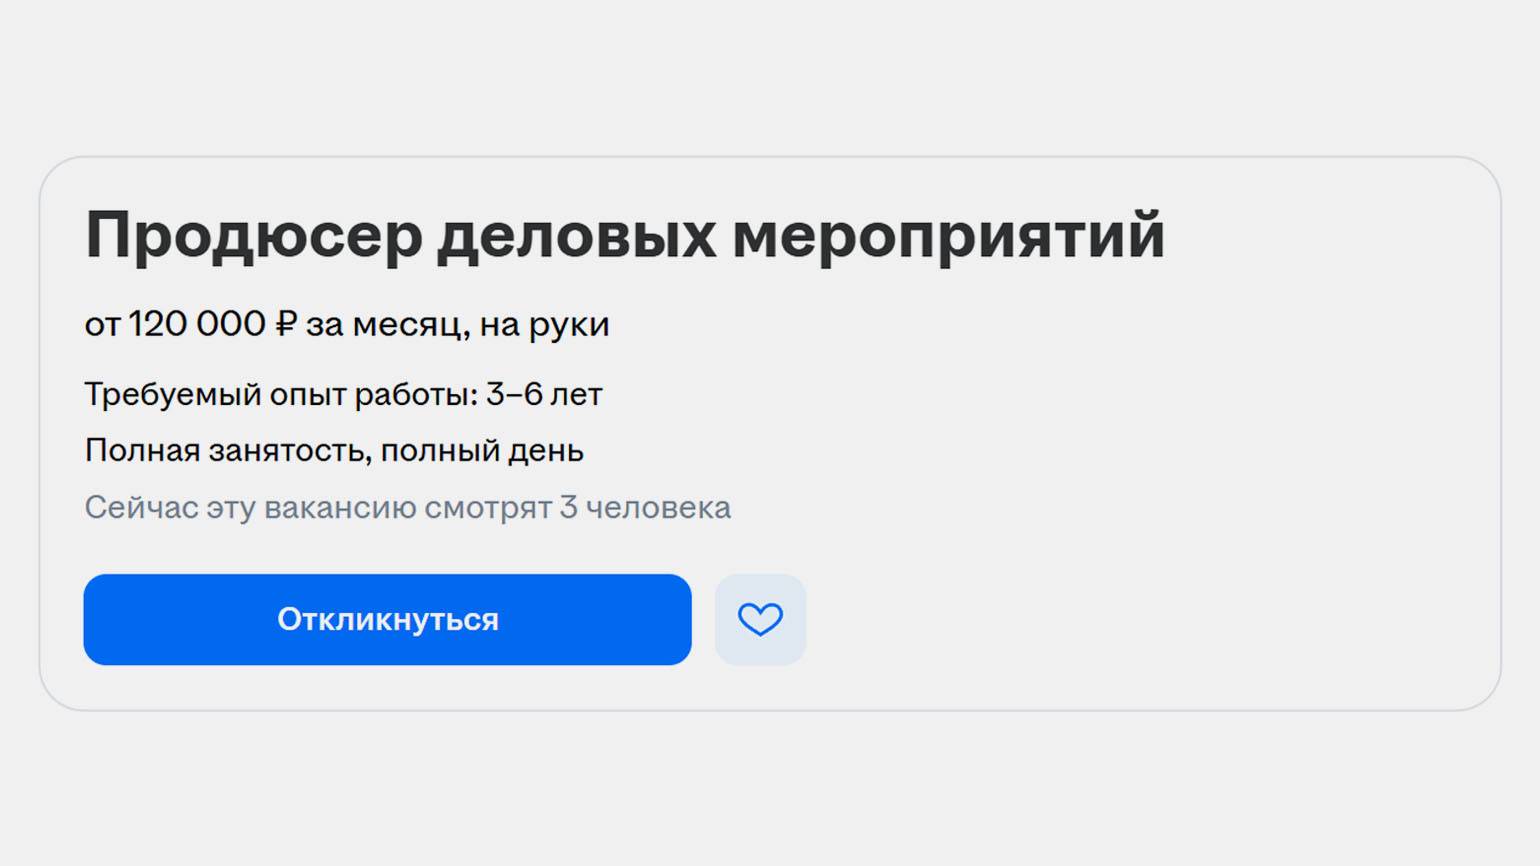Click the word мероприятий in the heading
Screen dimensions: 1540x866
pyautogui.click(x=949, y=236)
